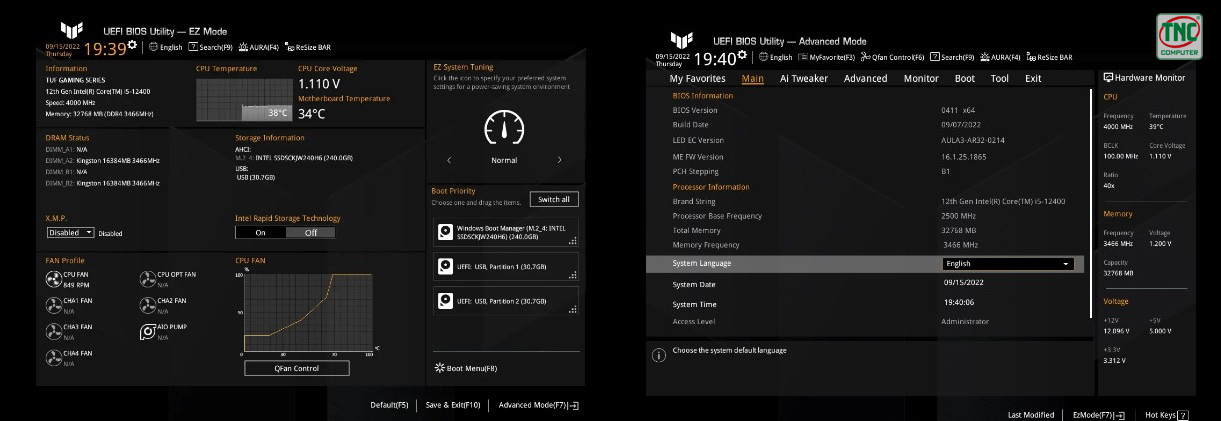Viewport: 1221px width, 421px height.
Task: Click the gear icon beside the 19:39 clock
Action: (x=132, y=44)
